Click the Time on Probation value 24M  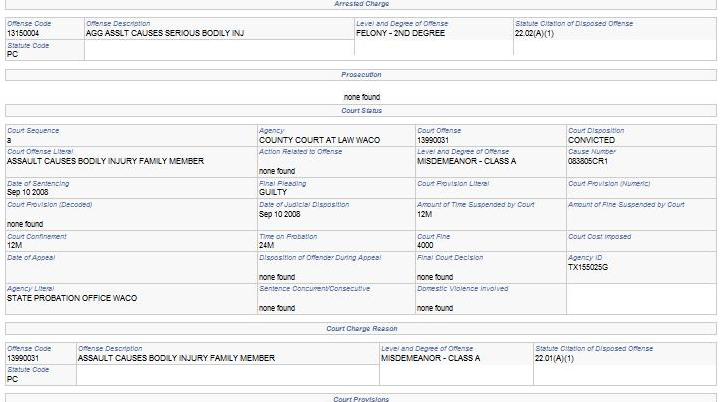point(267,245)
